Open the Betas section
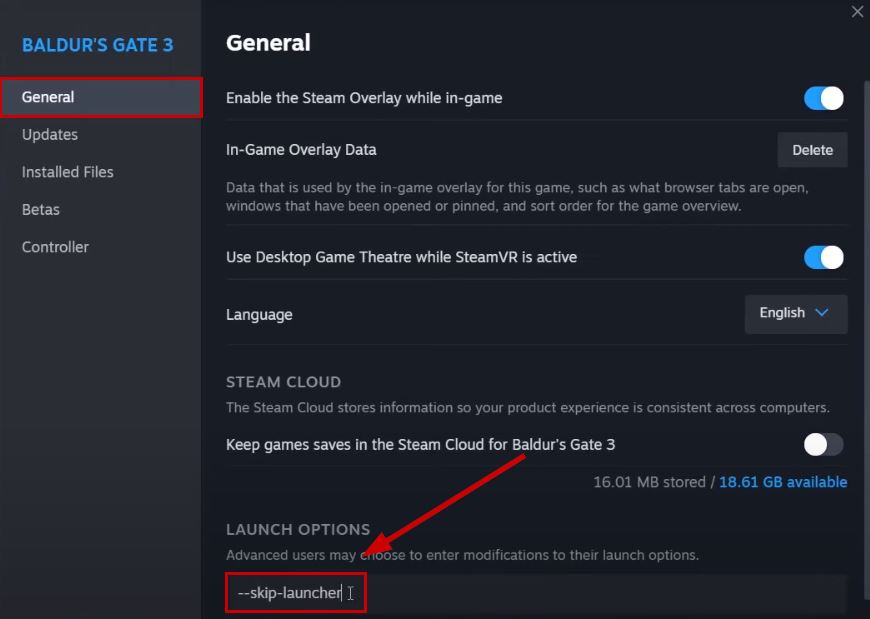This screenshot has width=870, height=619. click(41, 210)
